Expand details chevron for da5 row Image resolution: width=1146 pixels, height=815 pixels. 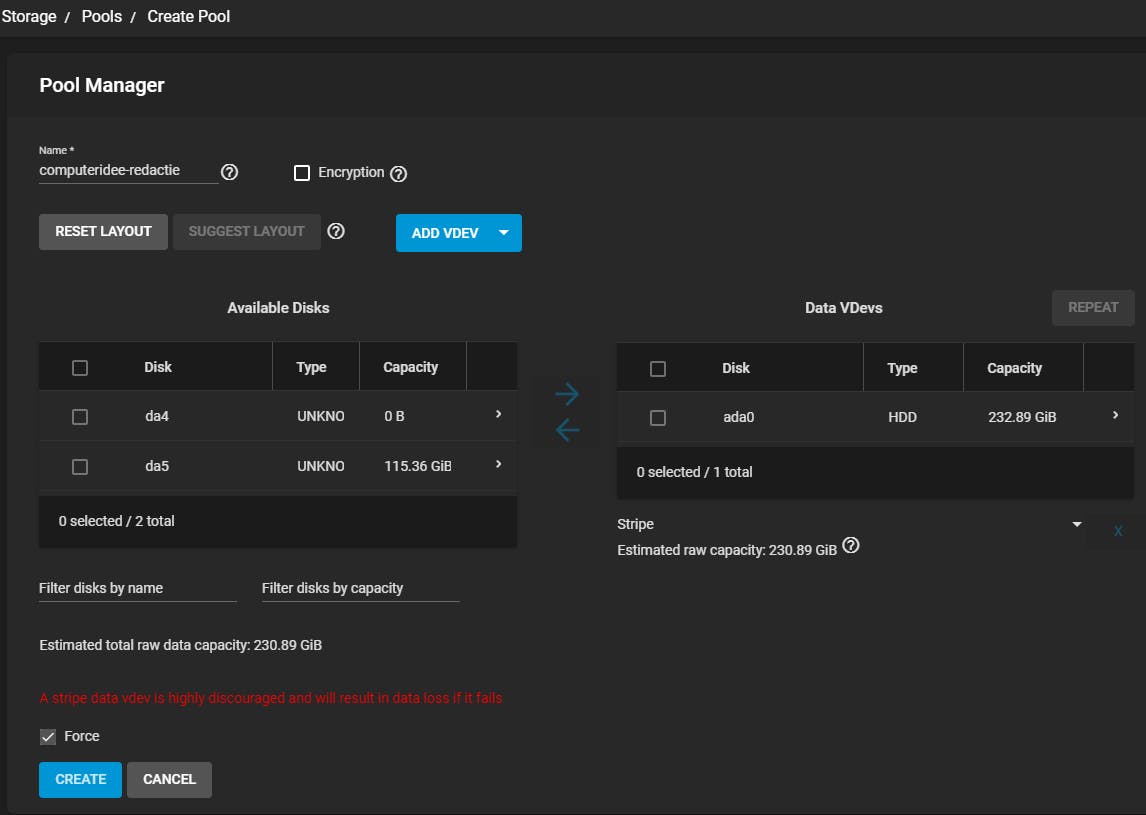tap(498, 464)
